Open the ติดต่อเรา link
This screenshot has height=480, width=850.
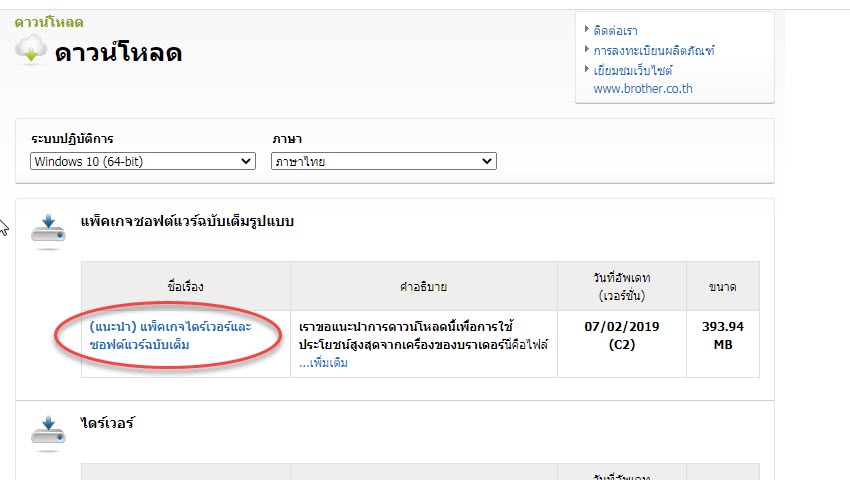pos(615,30)
